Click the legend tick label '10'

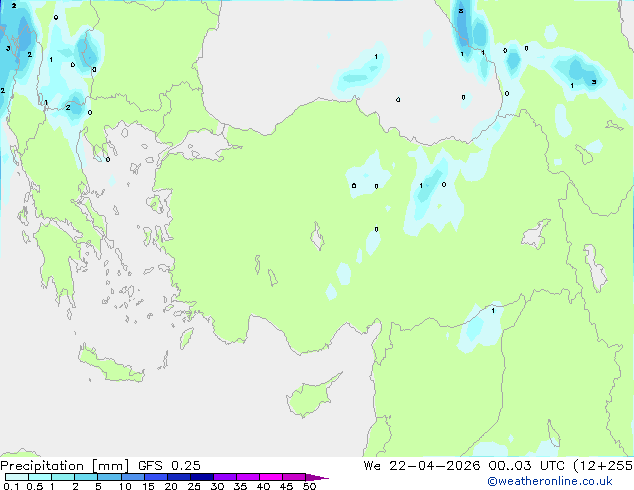tap(125, 486)
